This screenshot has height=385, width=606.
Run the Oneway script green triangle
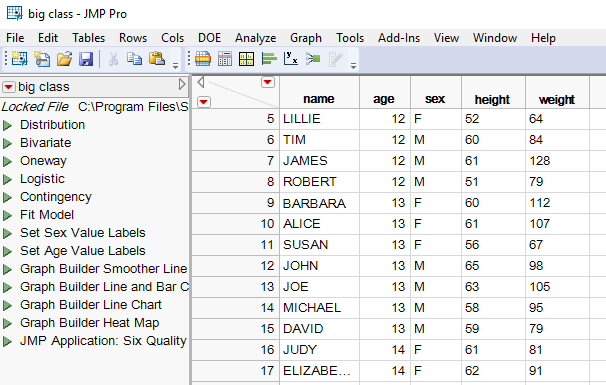(x=7, y=161)
